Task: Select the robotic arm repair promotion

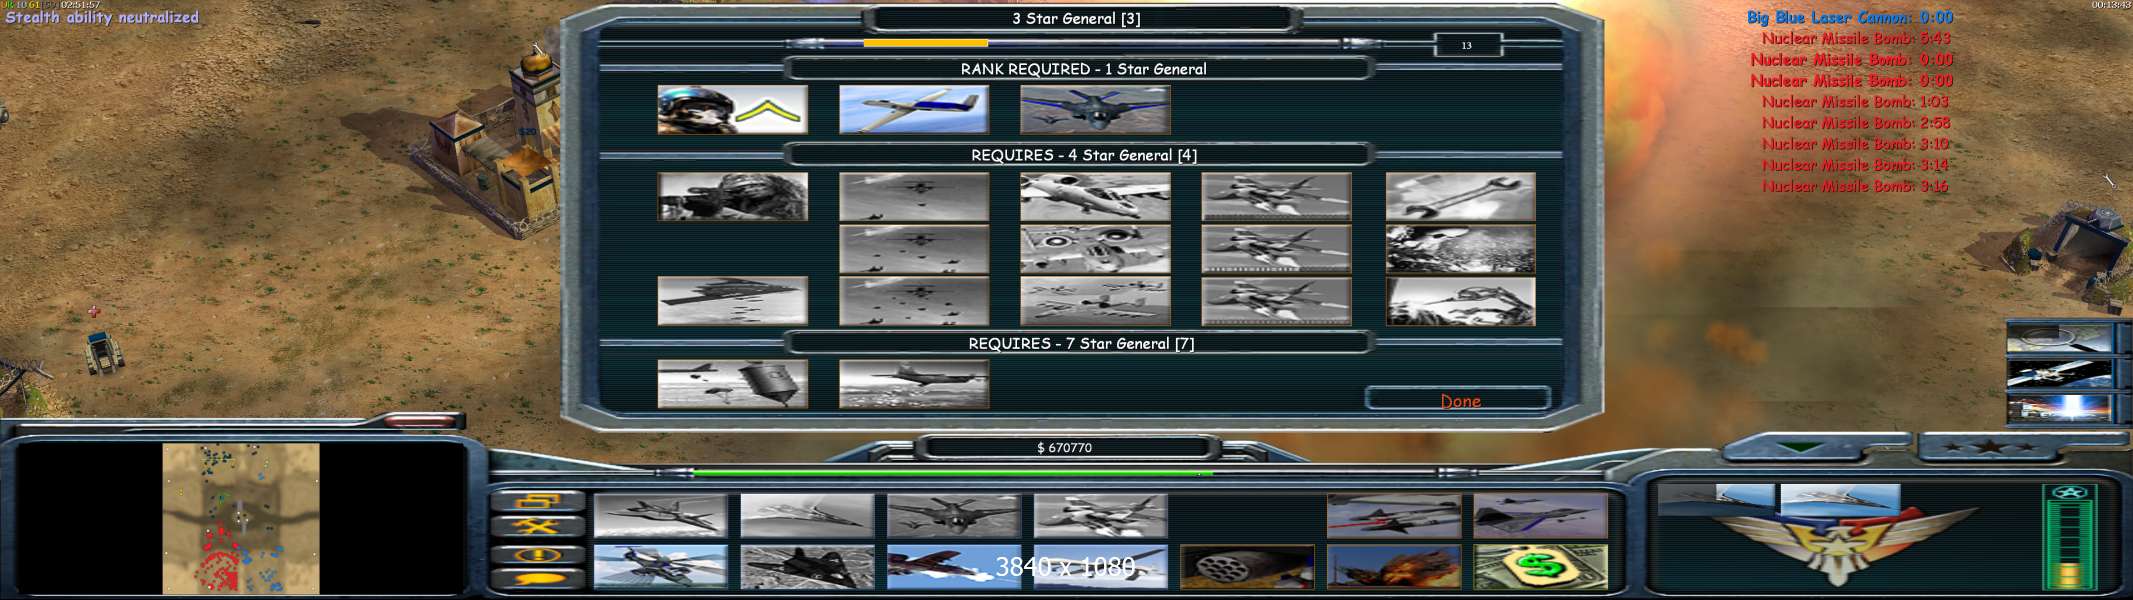Action: point(1460,301)
